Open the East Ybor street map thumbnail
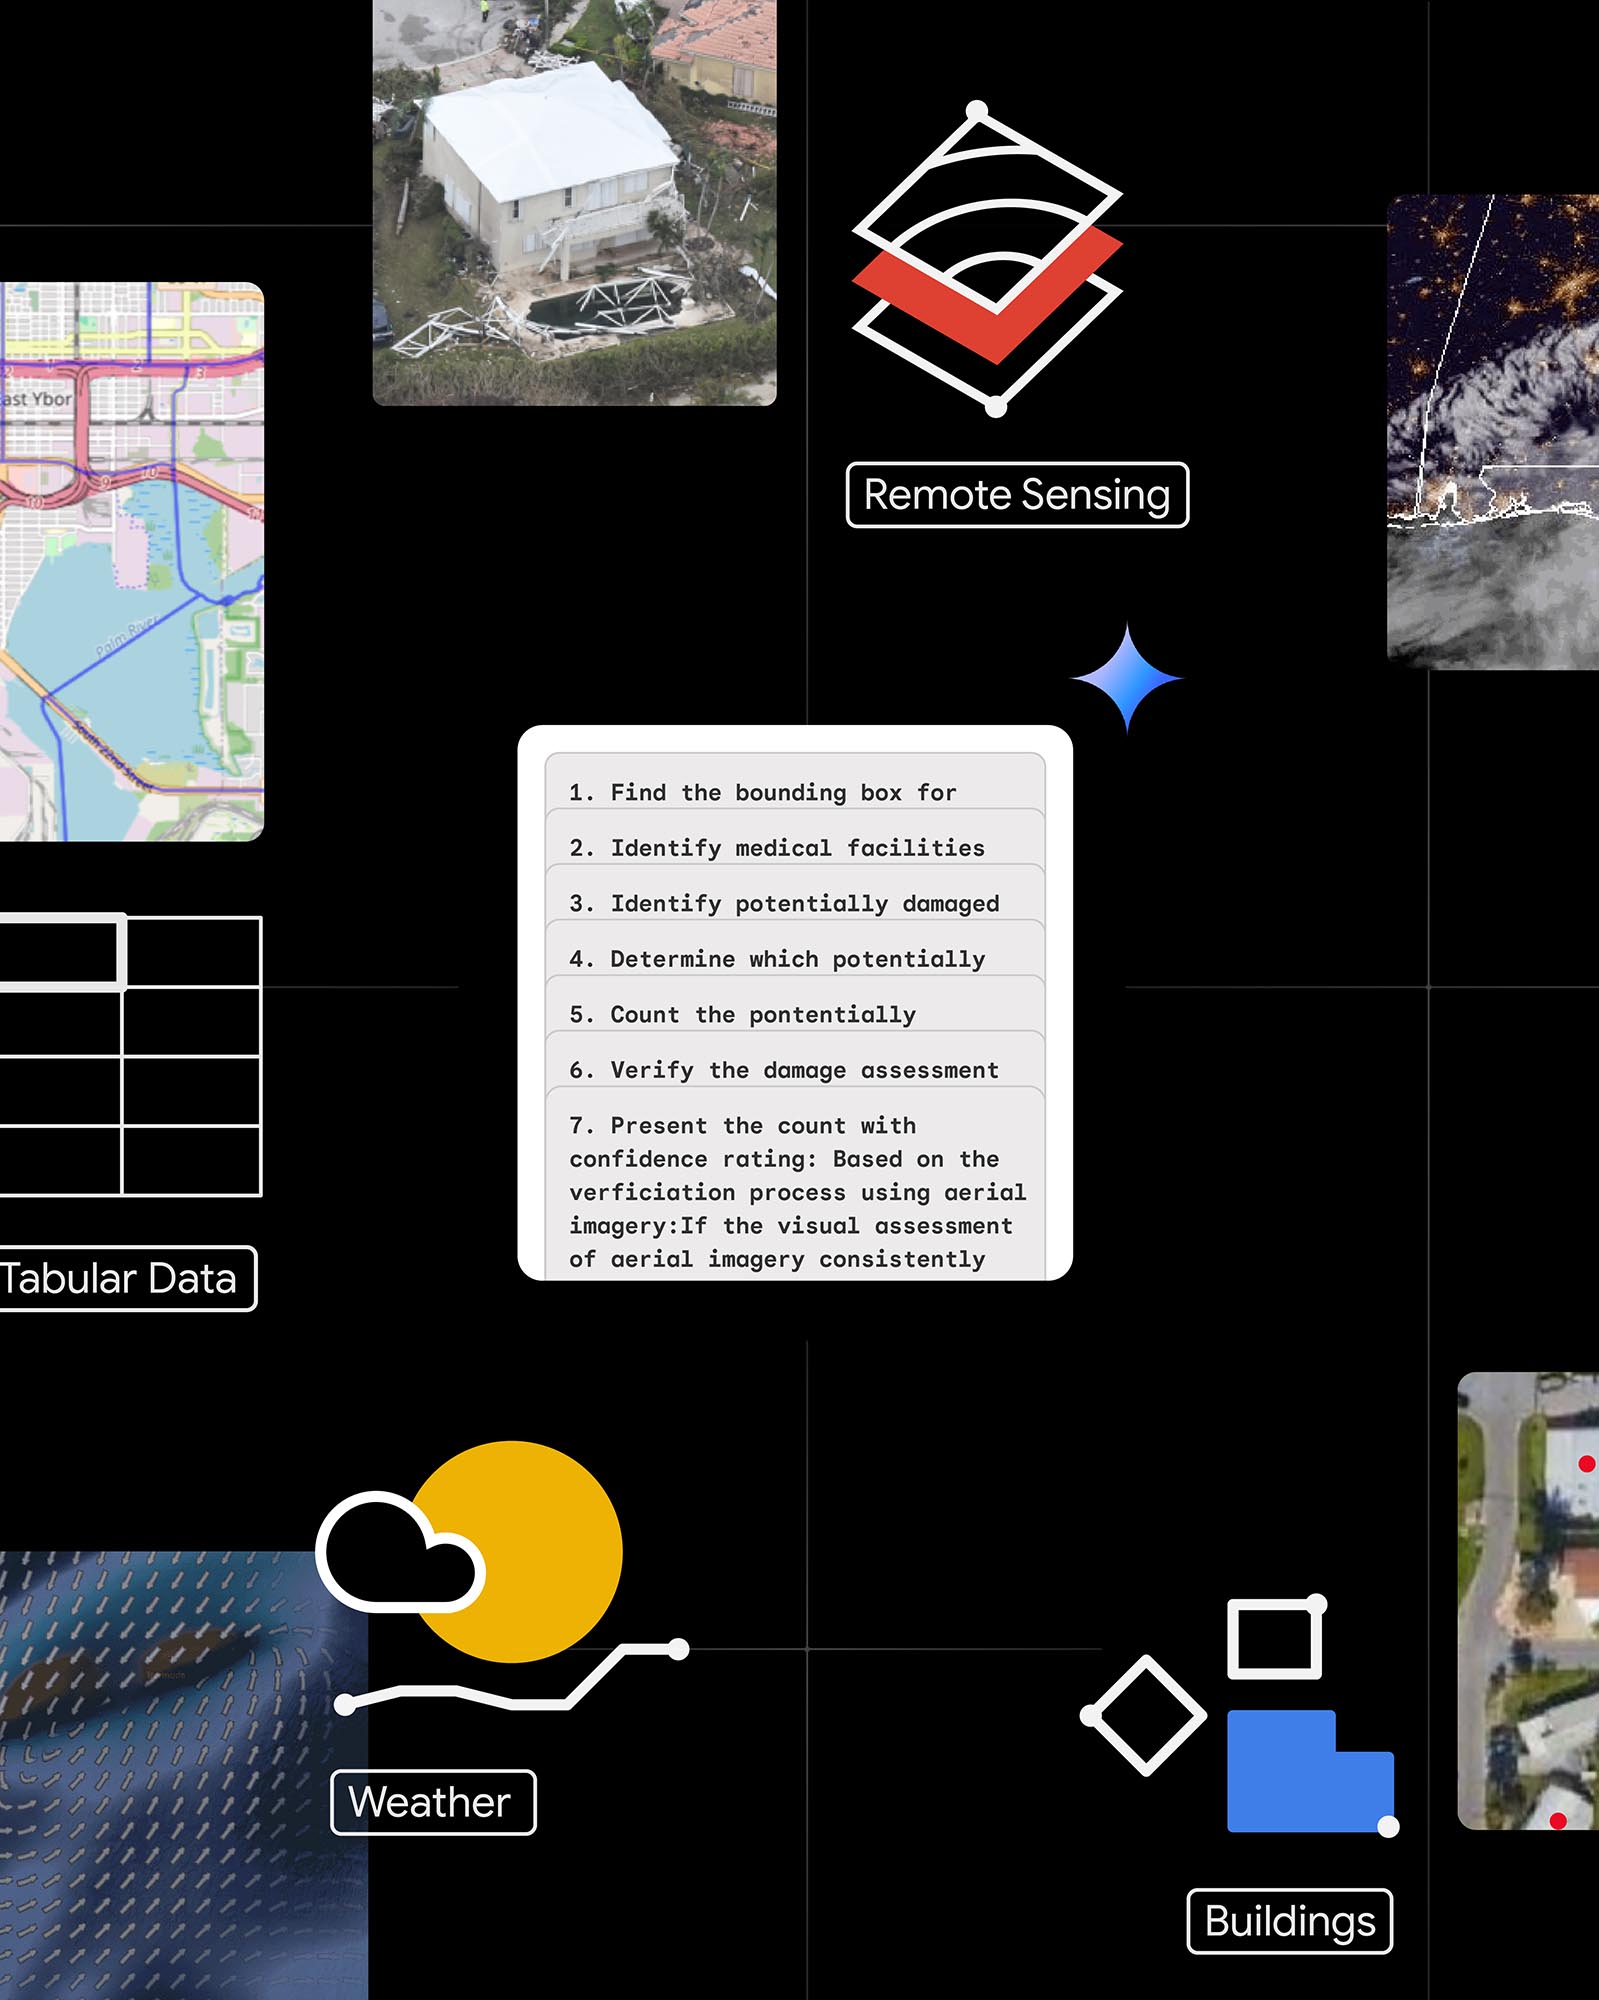Screen dimensions: 1599x2000 pos(130,561)
